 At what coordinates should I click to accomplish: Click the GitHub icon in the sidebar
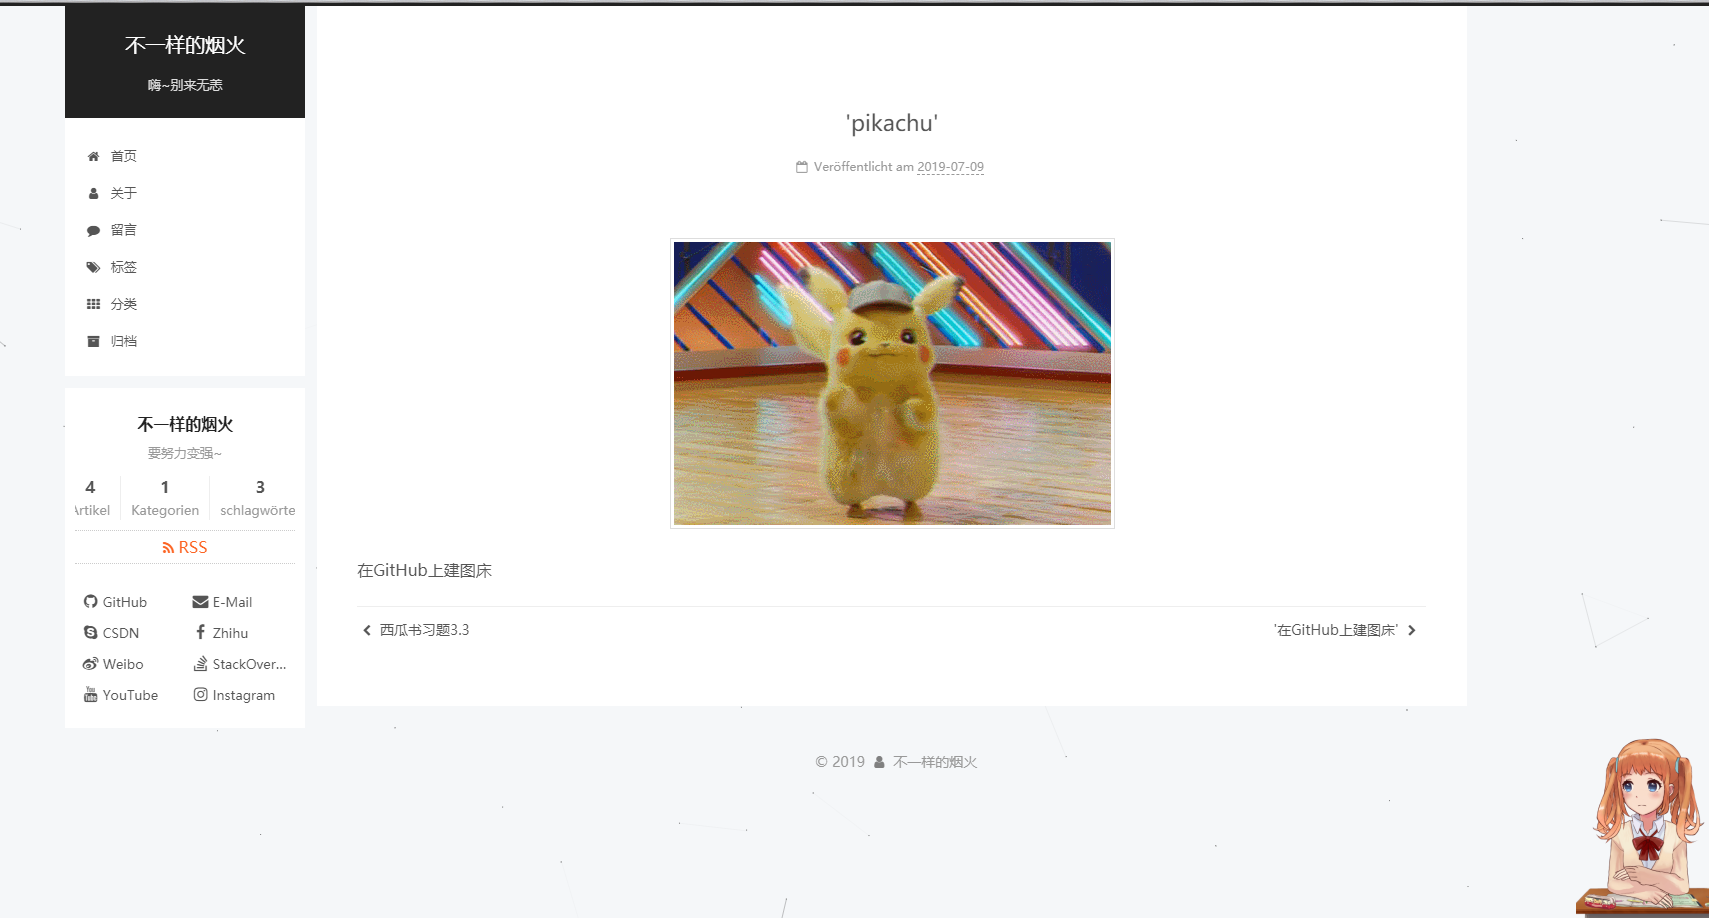(x=90, y=601)
